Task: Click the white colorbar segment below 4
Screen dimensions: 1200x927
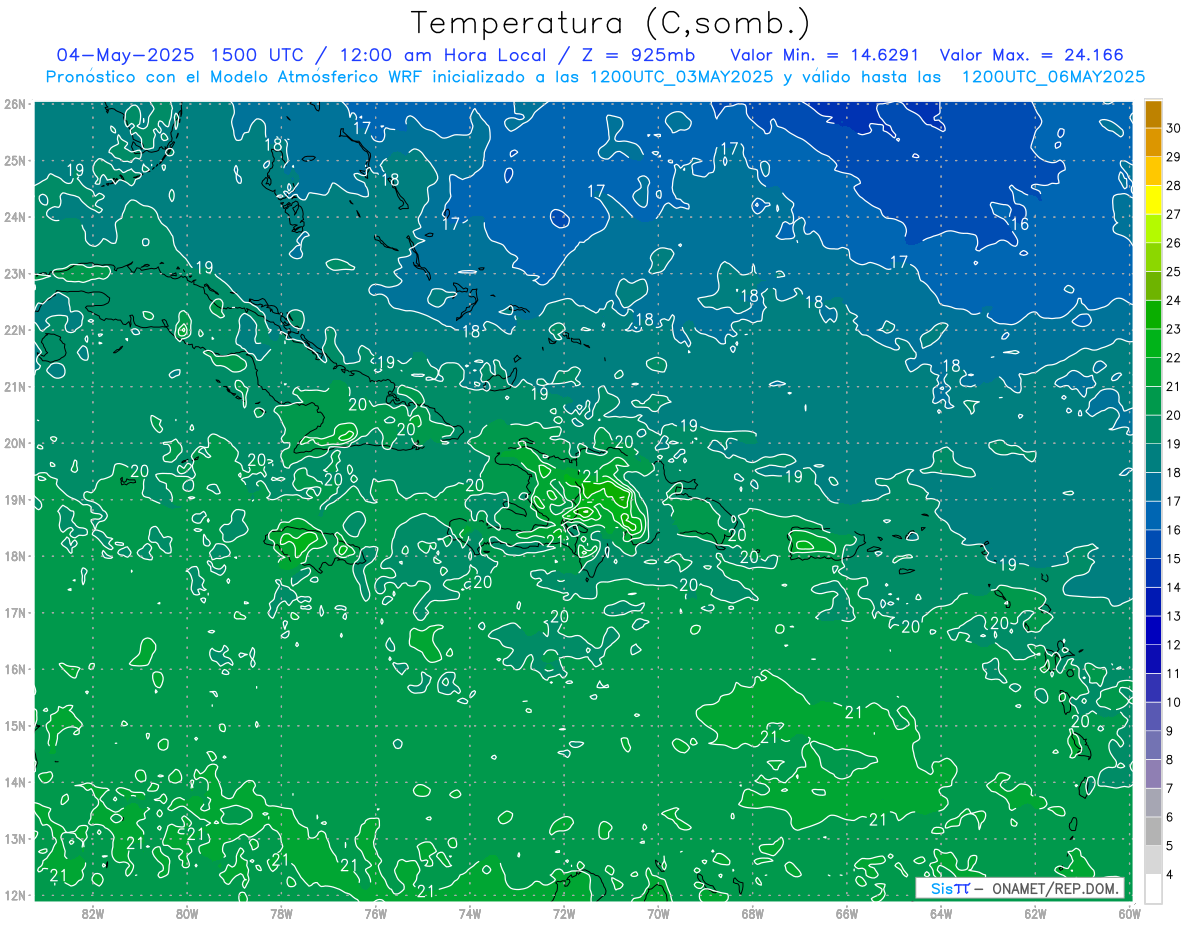Action: [x=1153, y=889]
